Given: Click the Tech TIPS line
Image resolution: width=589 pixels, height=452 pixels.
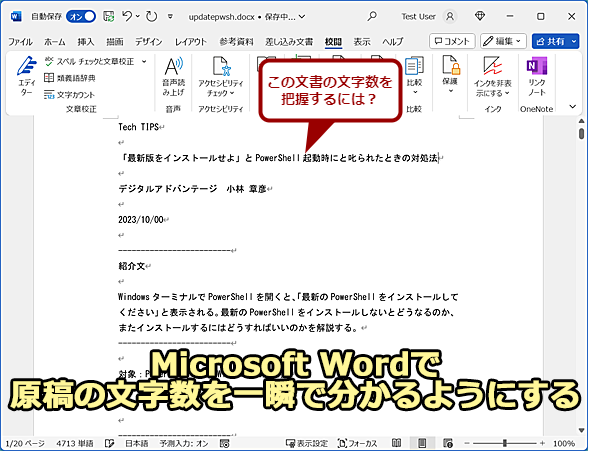Looking at the screenshot, I should pos(139,127).
